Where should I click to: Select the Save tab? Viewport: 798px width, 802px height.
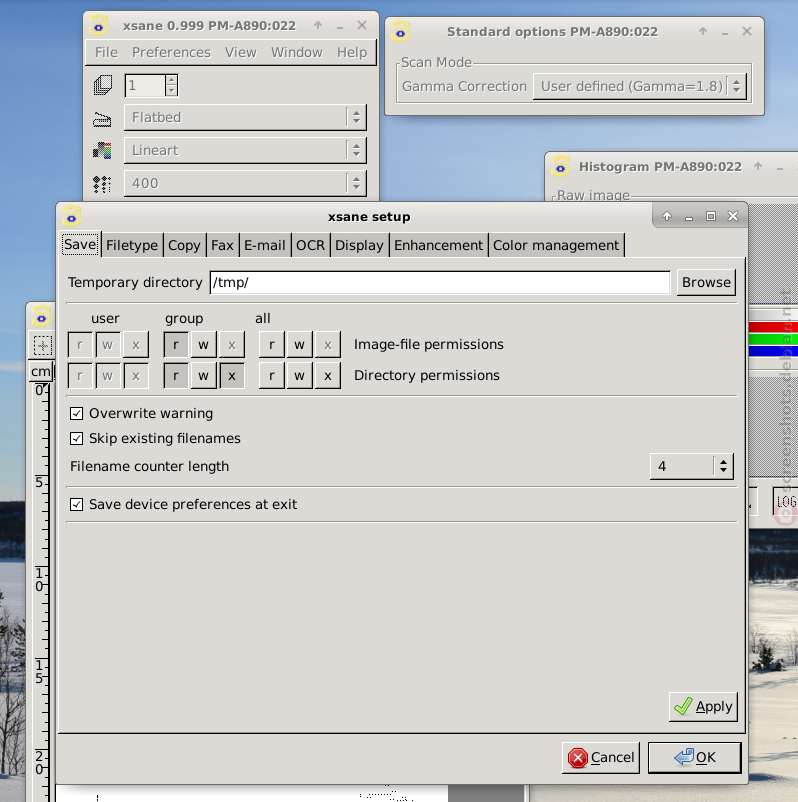pos(80,244)
